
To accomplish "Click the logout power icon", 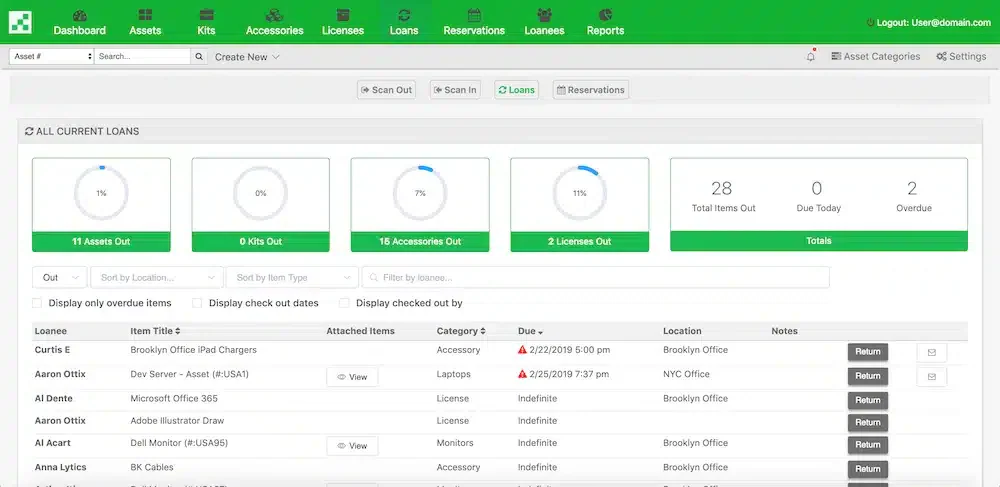I will (x=870, y=22).
